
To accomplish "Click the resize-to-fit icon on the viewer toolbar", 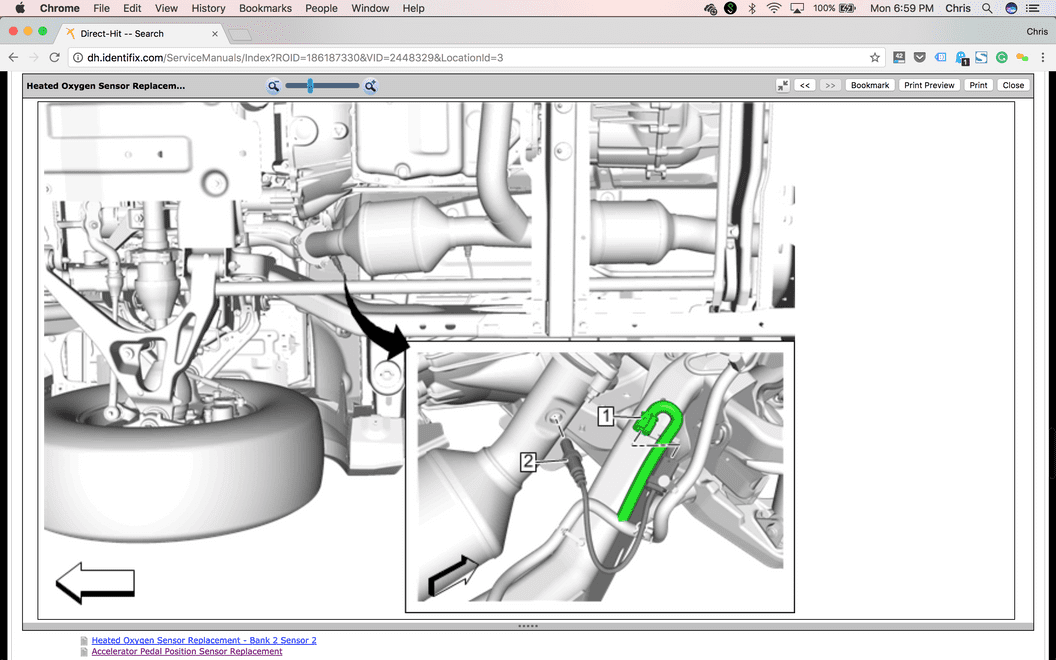I will pyautogui.click(x=783, y=85).
